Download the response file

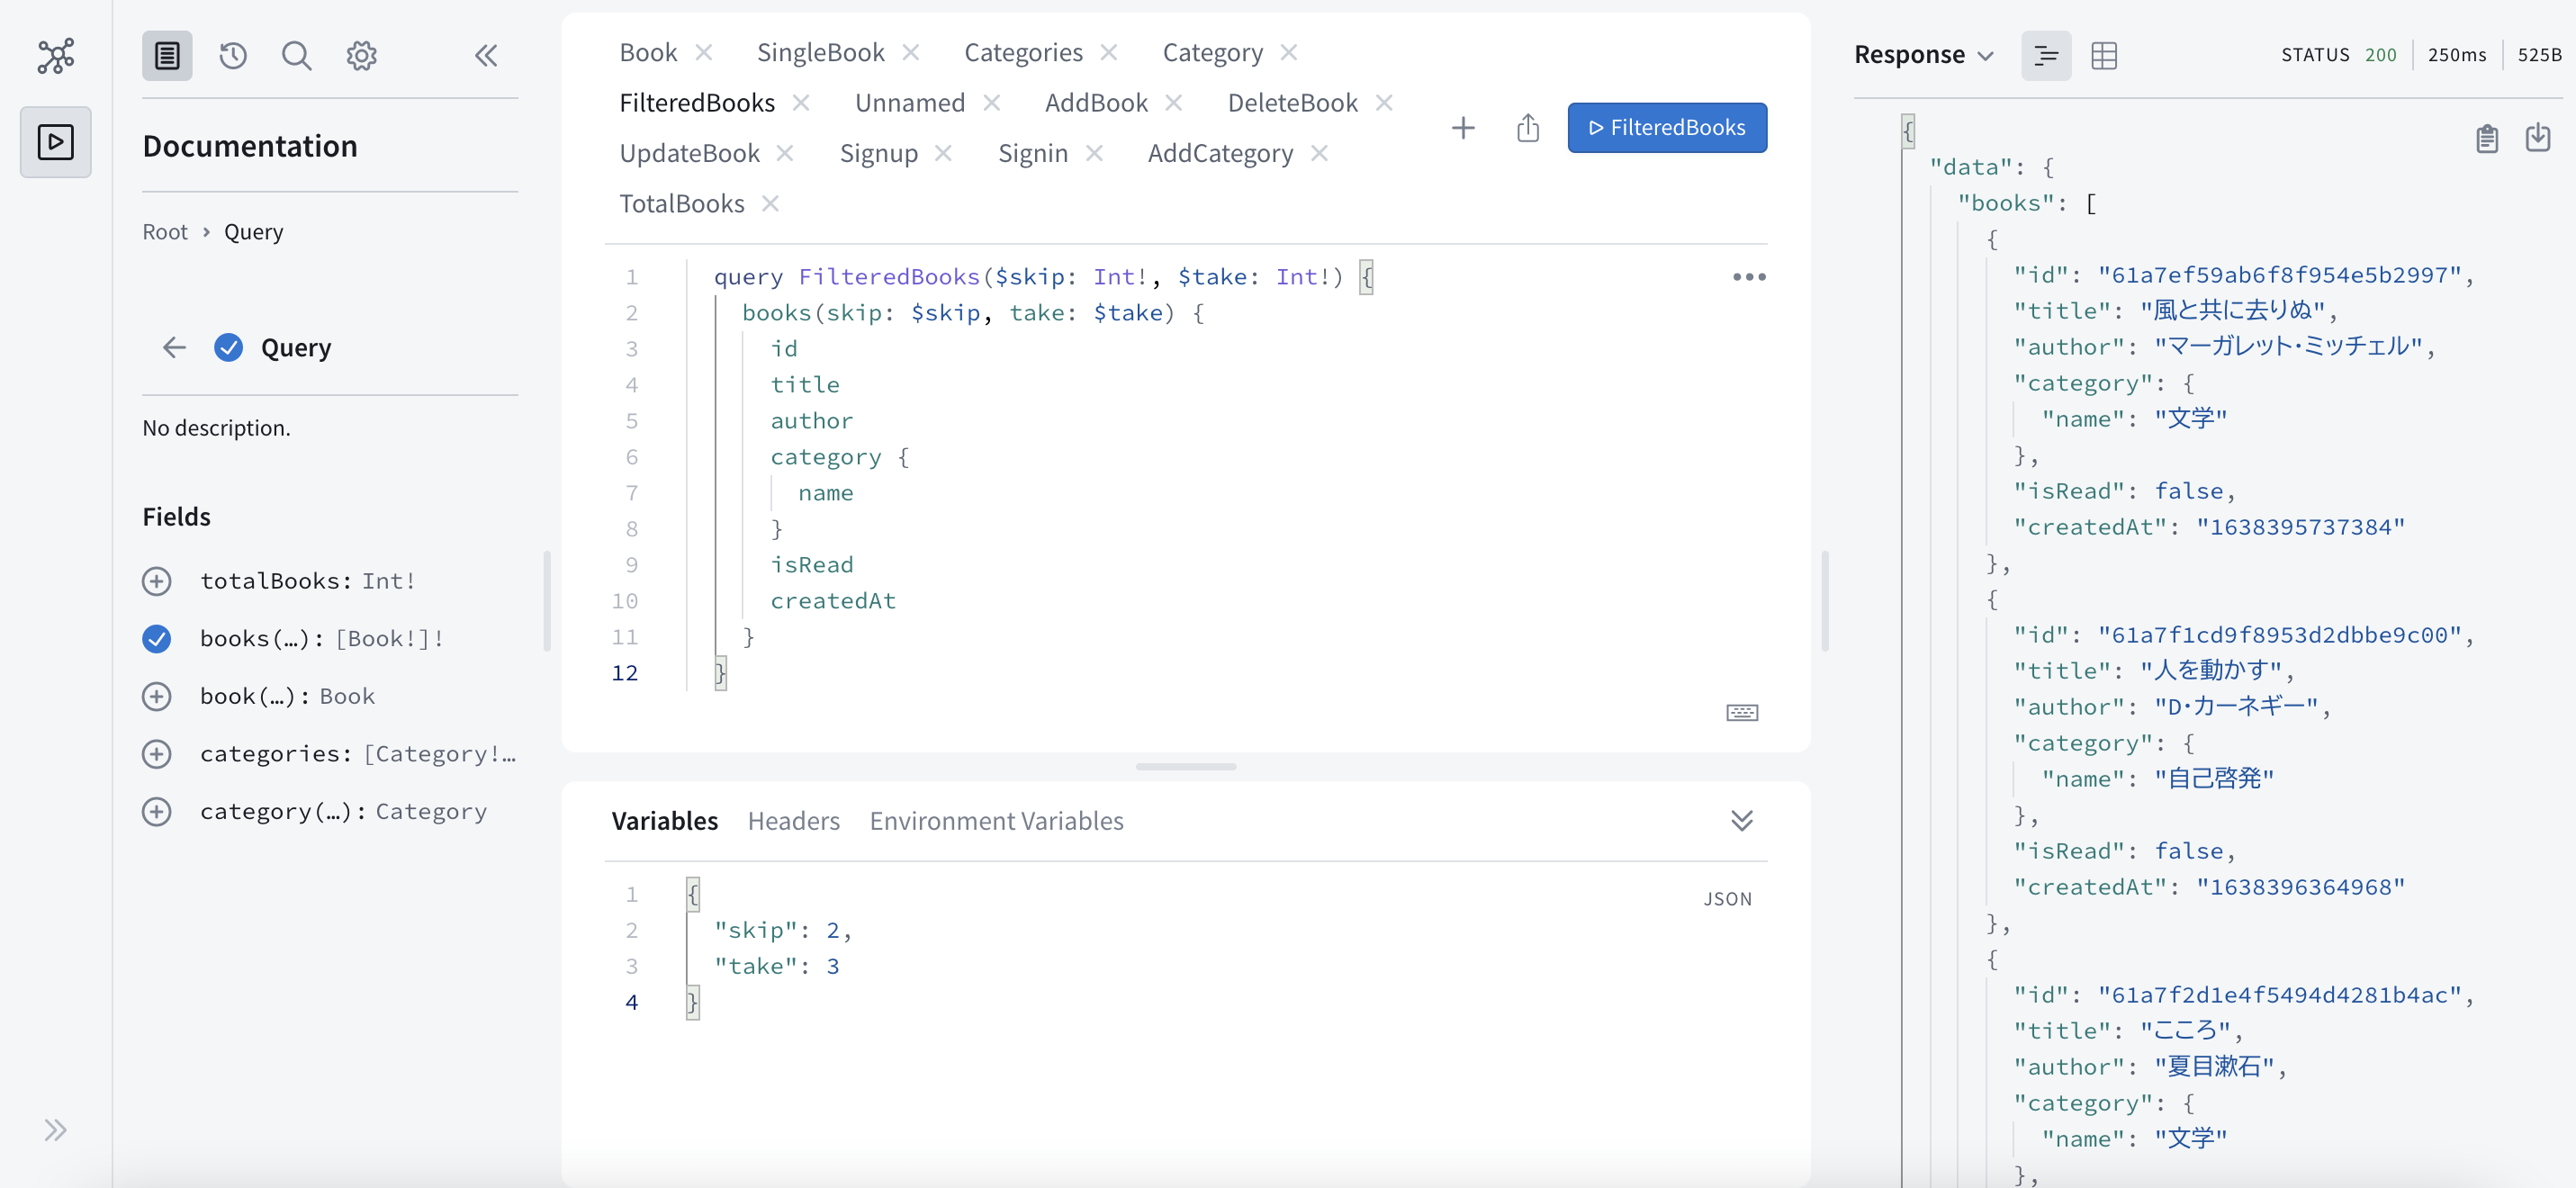click(2538, 137)
